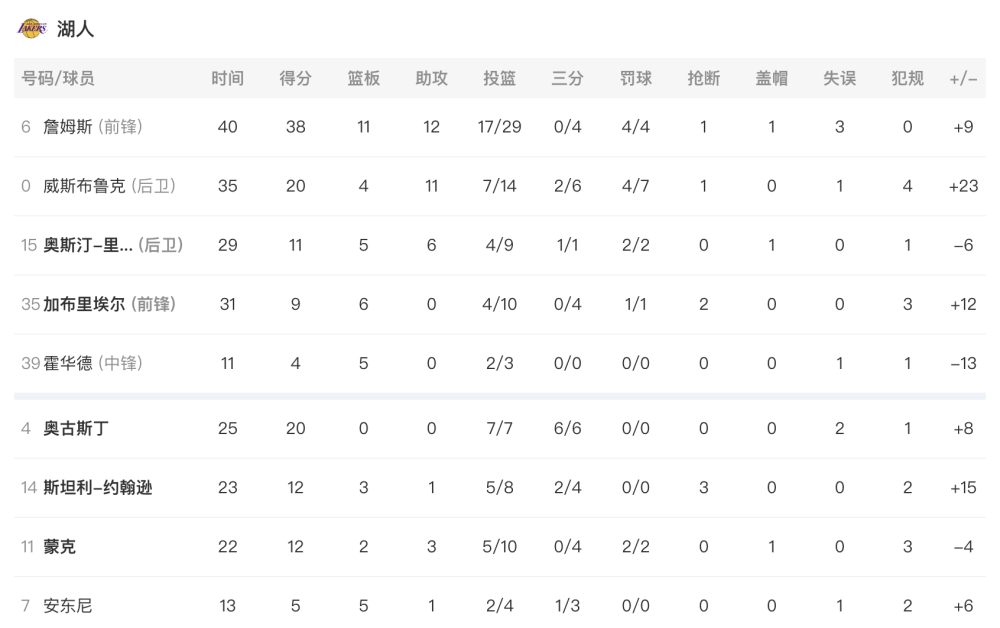
Task: Sort by 得分 column header
Action: [x=295, y=78]
